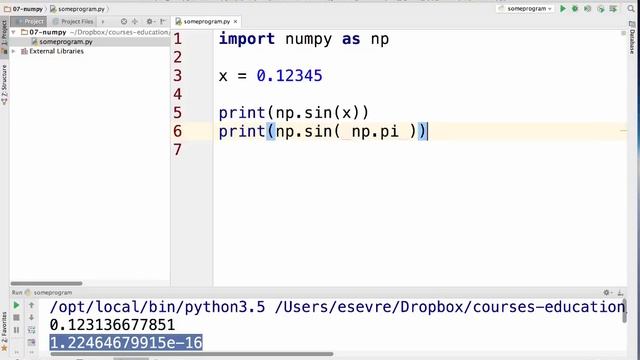This screenshot has height=360, width=640.
Task: Toggle the 7: Structure side tool window tab
Action: [x=4, y=84]
